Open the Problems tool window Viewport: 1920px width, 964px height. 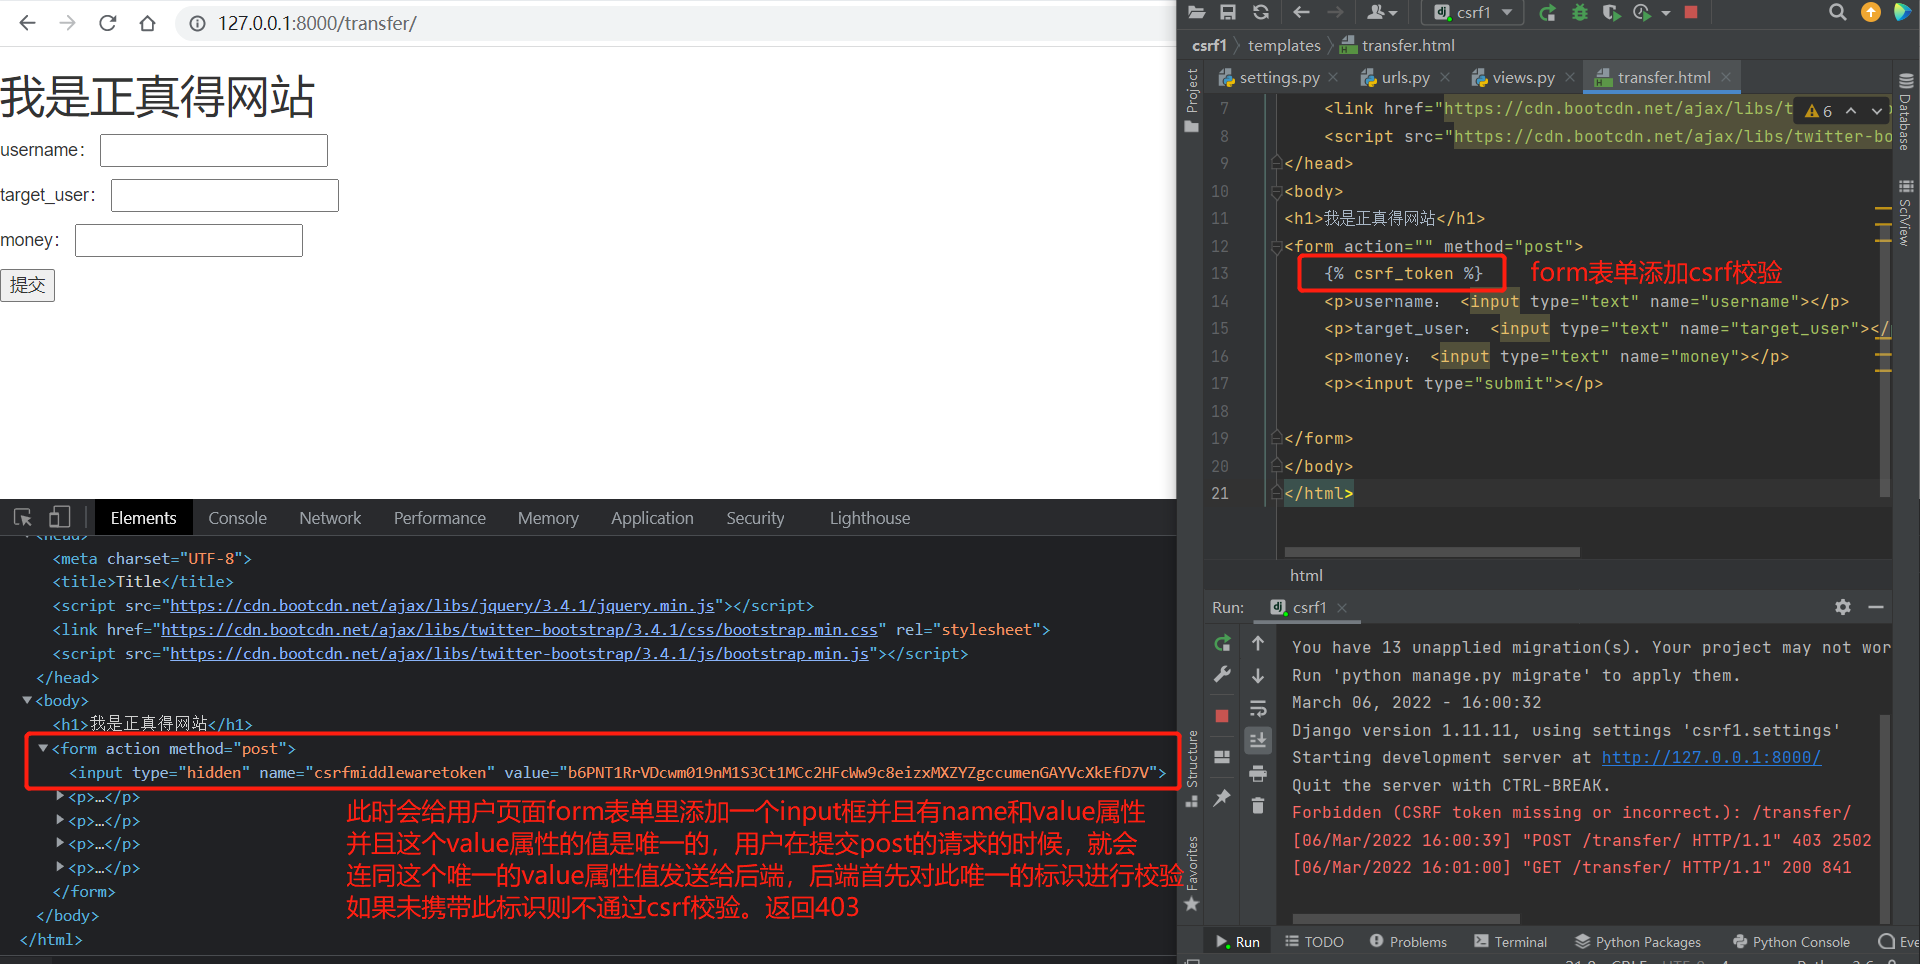coord(1408,942)
